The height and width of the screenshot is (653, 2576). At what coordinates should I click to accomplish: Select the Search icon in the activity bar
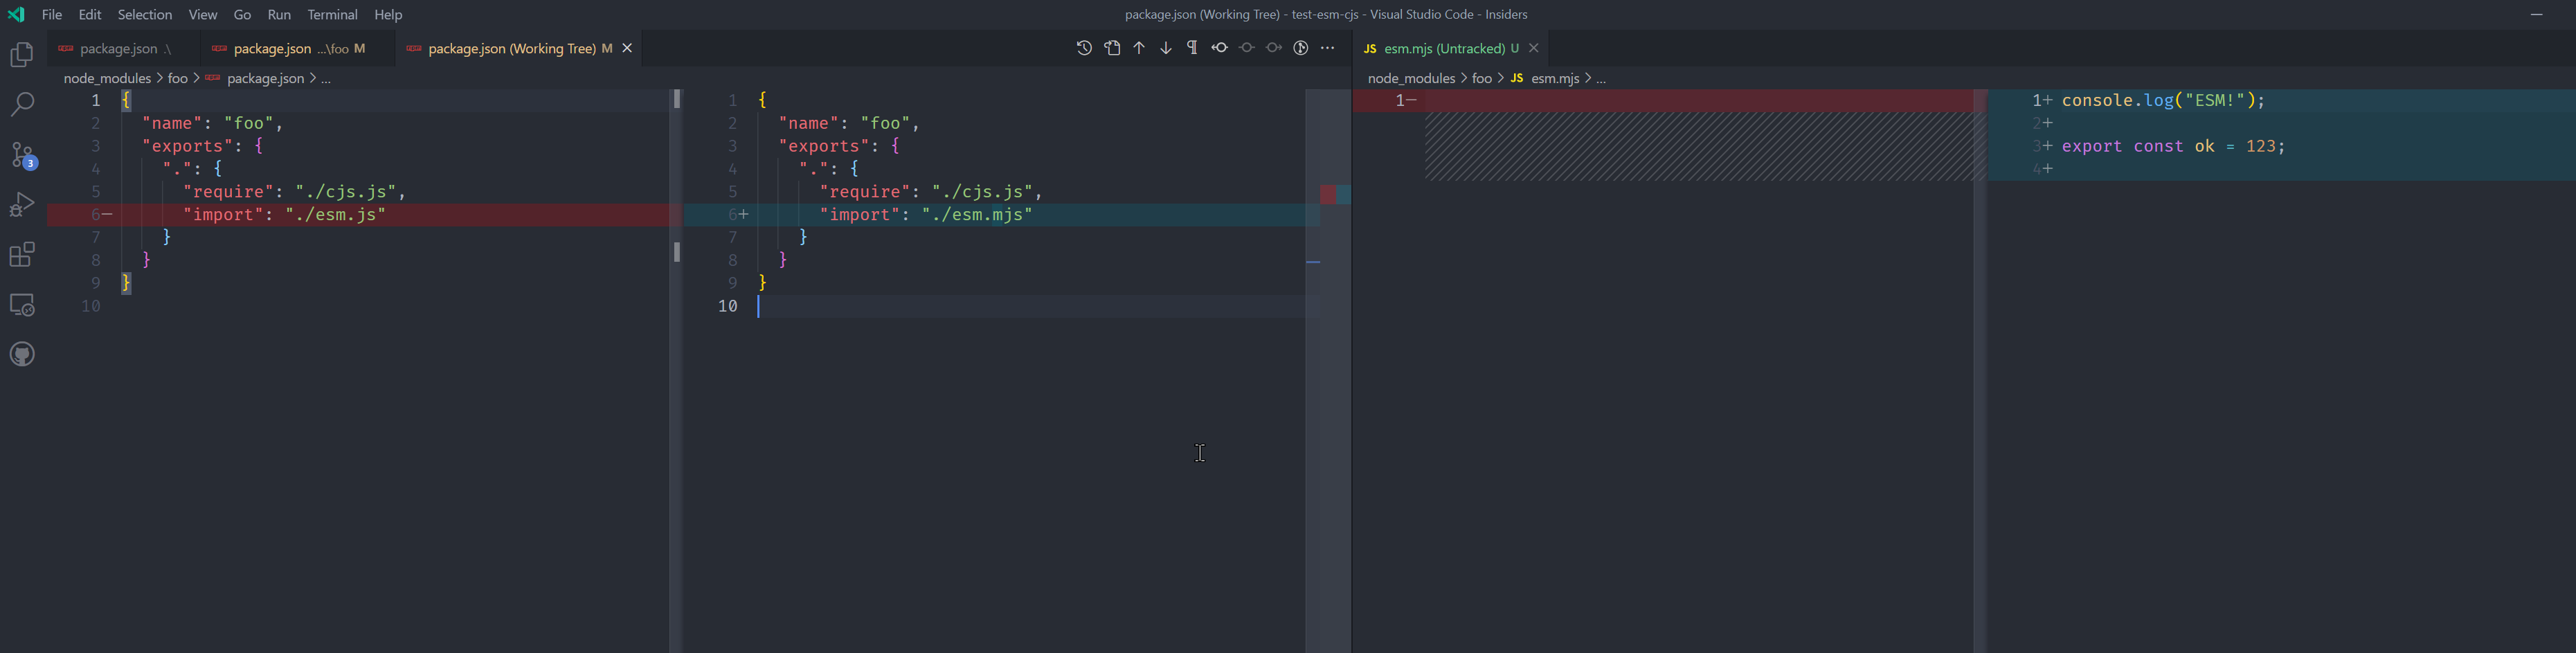click(22, 104)
